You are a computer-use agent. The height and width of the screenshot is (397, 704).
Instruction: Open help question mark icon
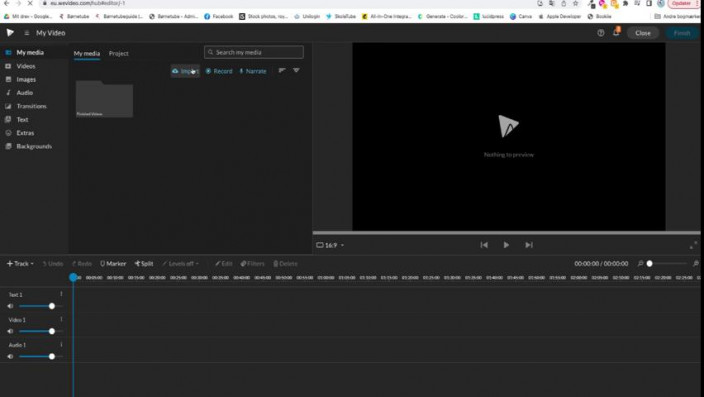[601, 33]
